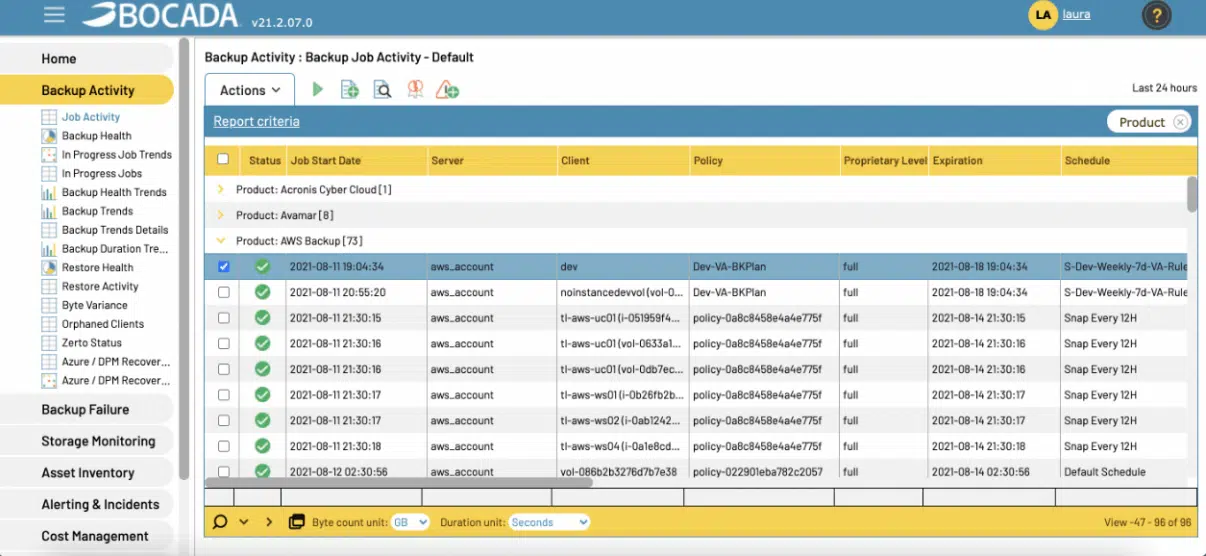The image size is (1206, 556).
Task: Click the Restore Activity grid icon
Action: 49,286
